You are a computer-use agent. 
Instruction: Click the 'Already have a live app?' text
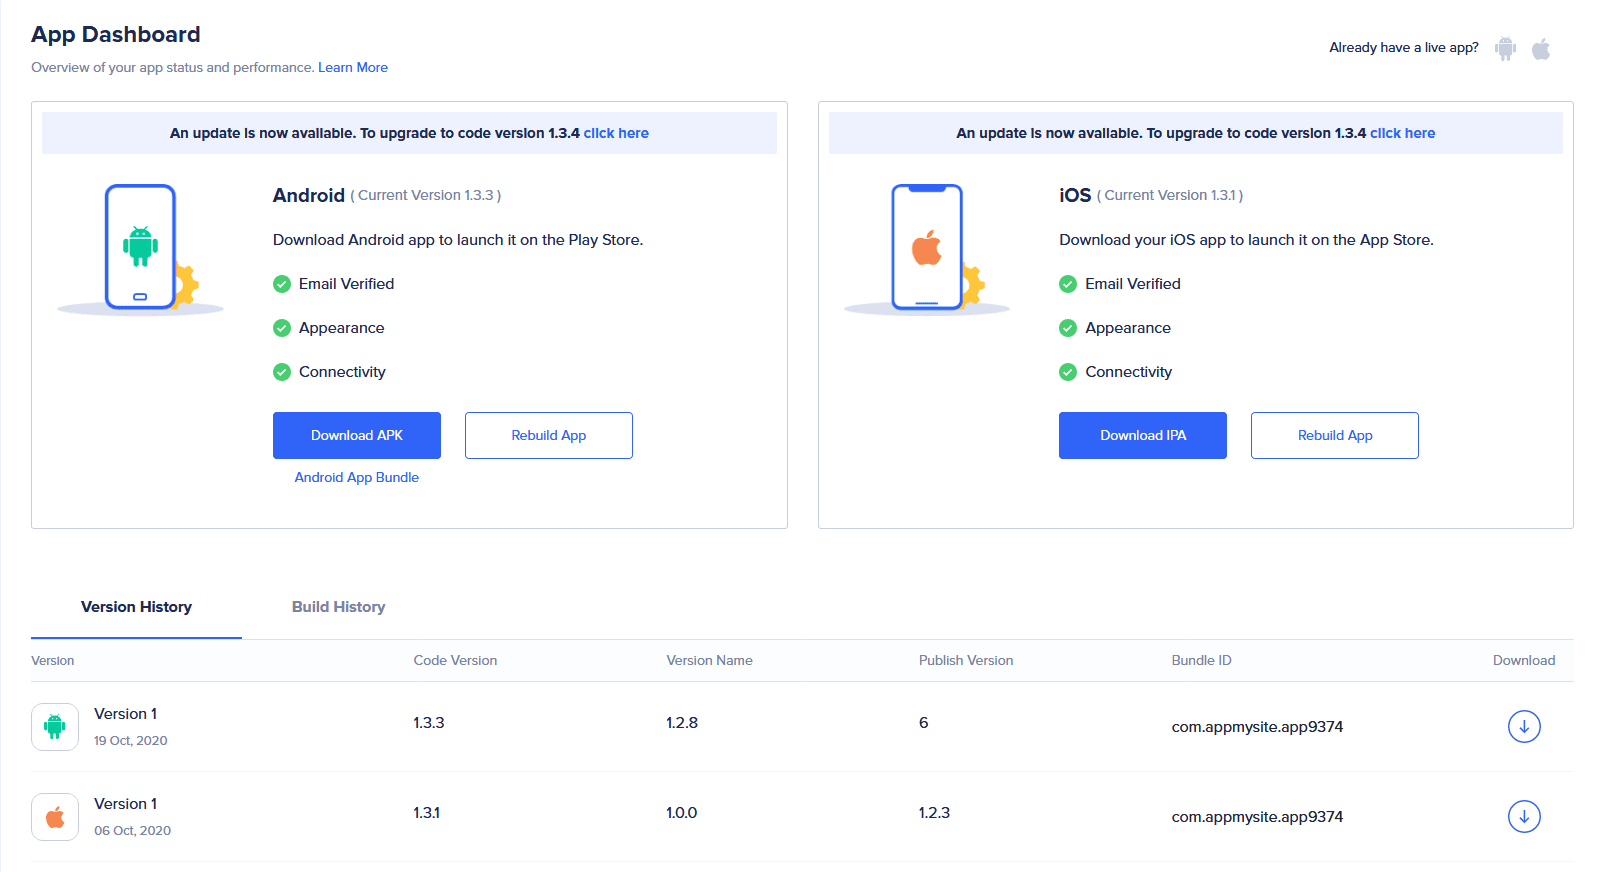[x=1404, y=47]
